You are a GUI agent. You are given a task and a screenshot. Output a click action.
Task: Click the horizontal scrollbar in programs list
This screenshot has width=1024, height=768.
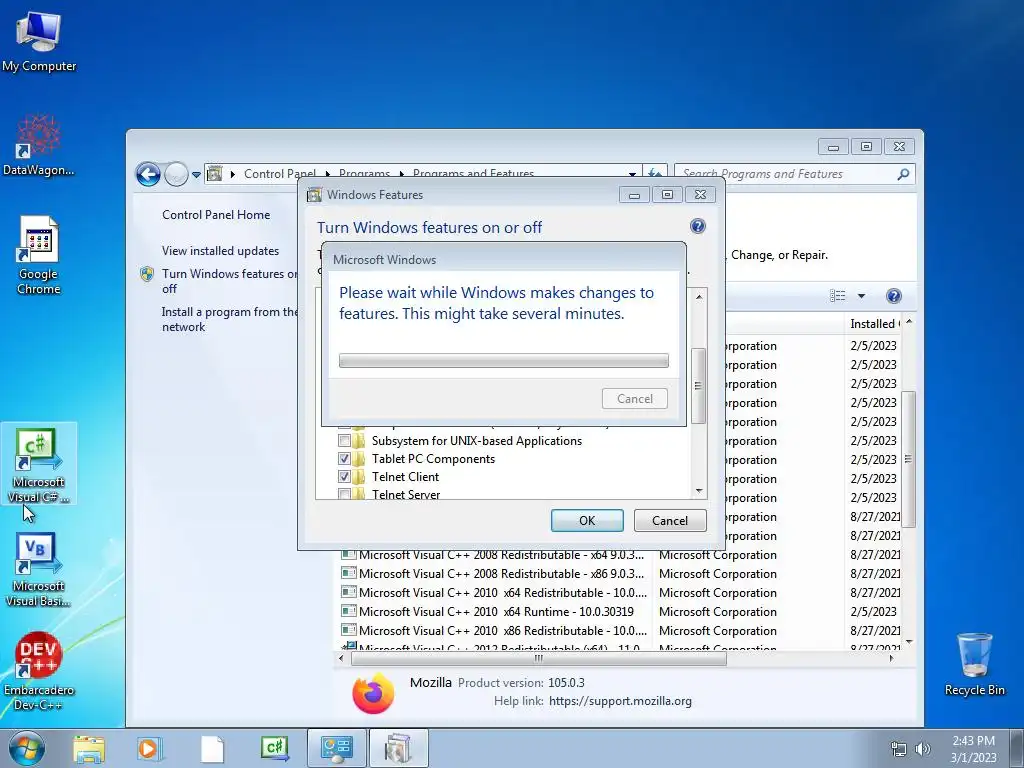[539, 658]
